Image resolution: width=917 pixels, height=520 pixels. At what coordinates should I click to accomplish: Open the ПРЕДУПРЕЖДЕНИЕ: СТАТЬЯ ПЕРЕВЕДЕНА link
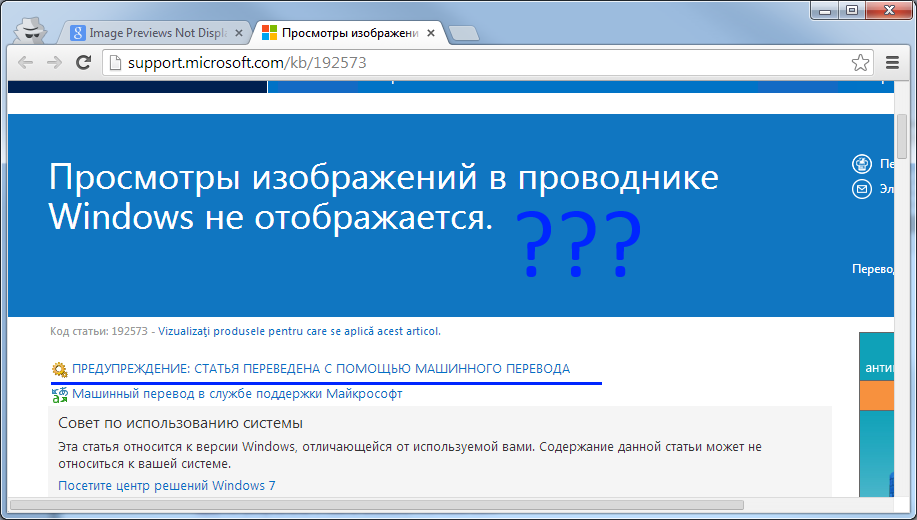(321, 369)
